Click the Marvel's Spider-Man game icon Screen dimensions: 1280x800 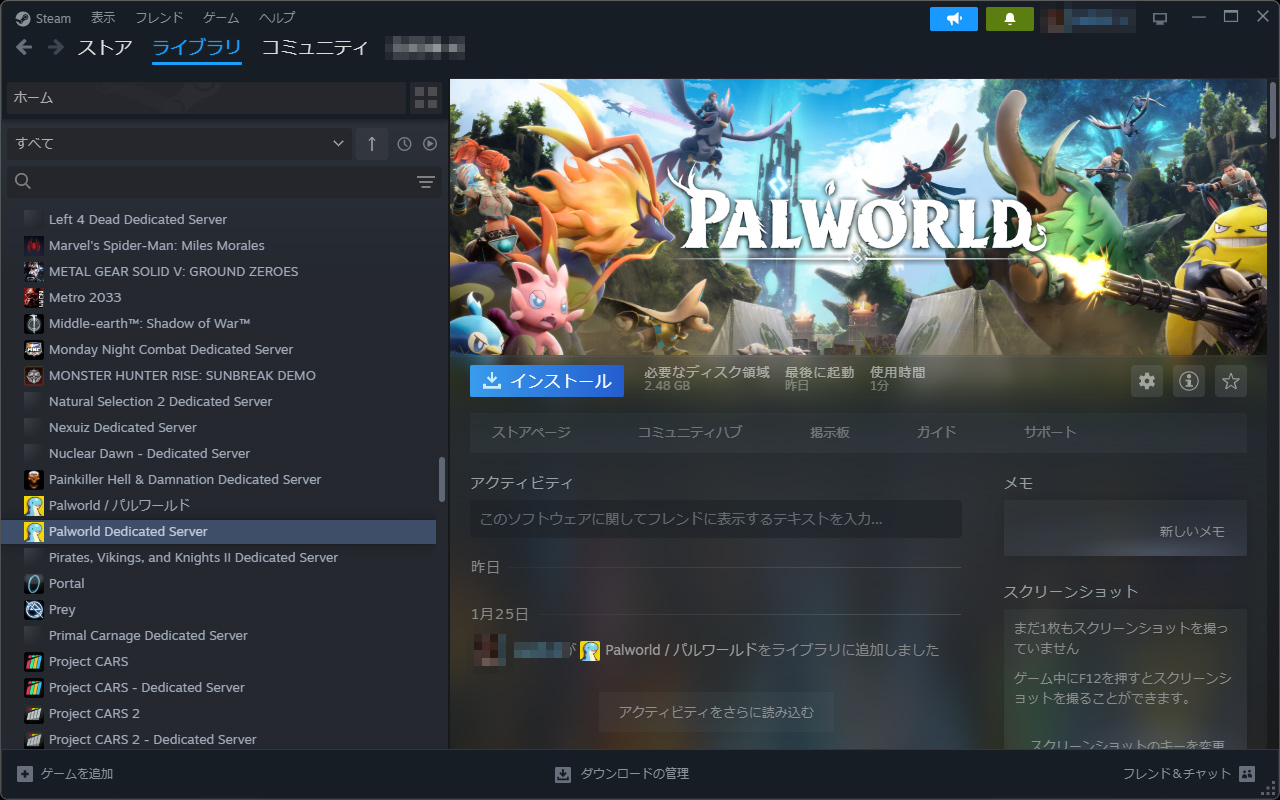tap(34, 245)
